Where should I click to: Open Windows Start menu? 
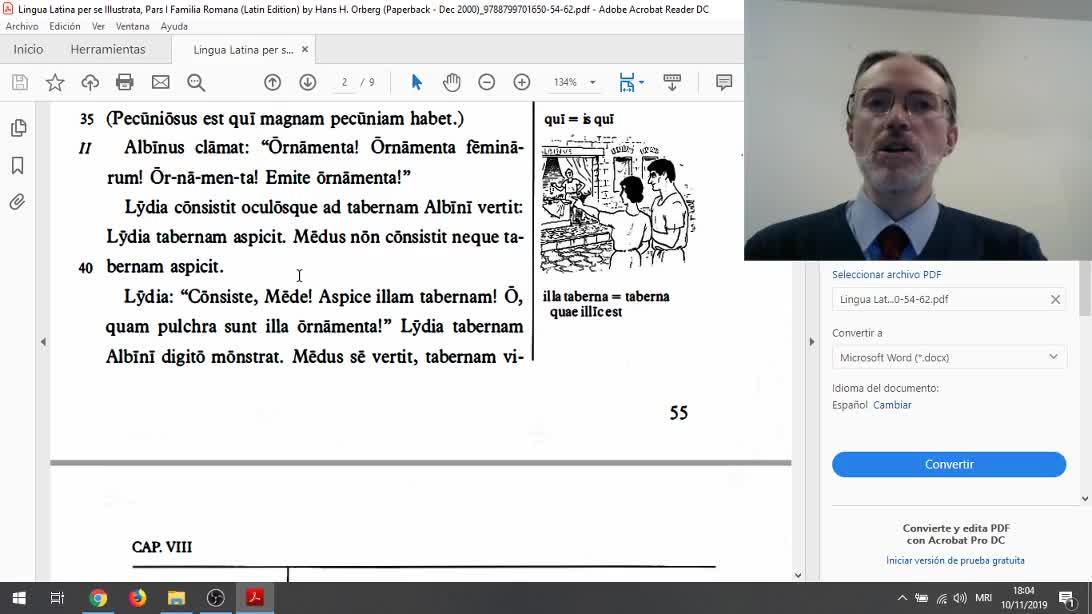[19, 598]
